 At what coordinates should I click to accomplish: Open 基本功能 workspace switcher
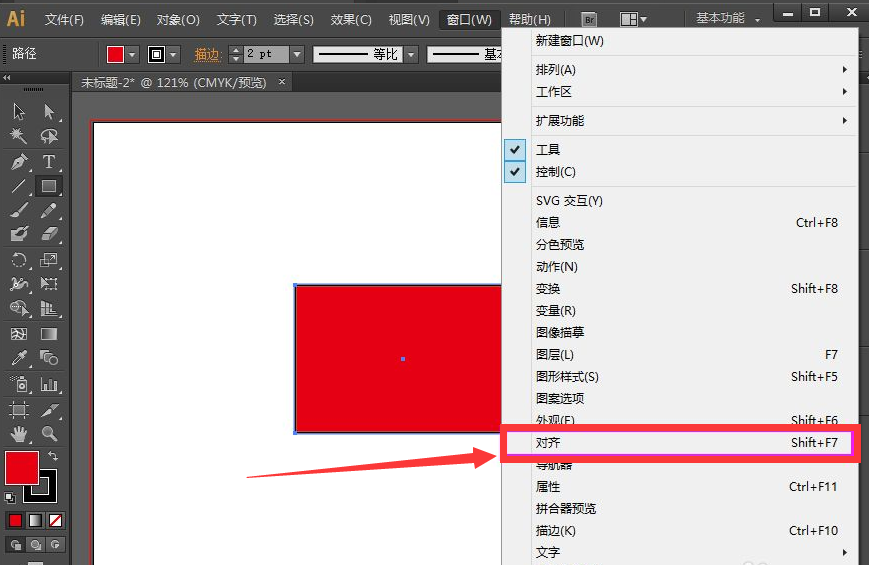point(728,18)
